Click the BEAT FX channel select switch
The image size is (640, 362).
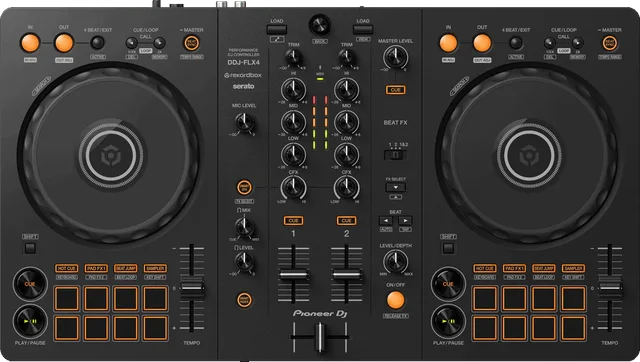pos(395,155)
